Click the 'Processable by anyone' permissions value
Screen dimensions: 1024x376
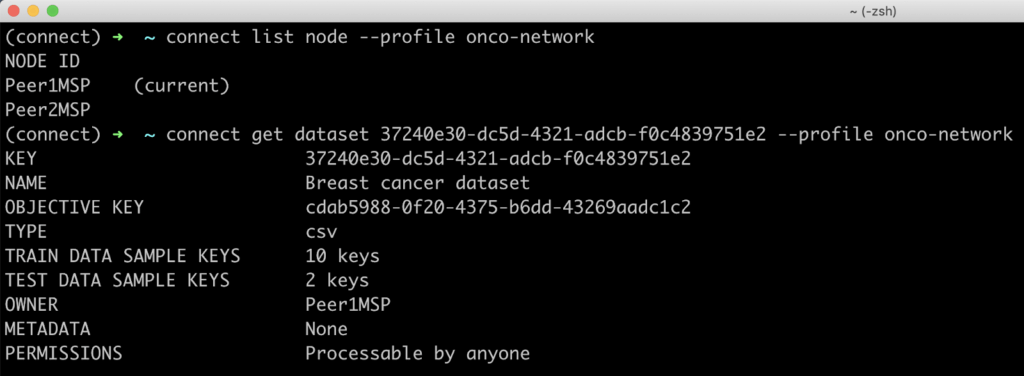tap(417, 353)
